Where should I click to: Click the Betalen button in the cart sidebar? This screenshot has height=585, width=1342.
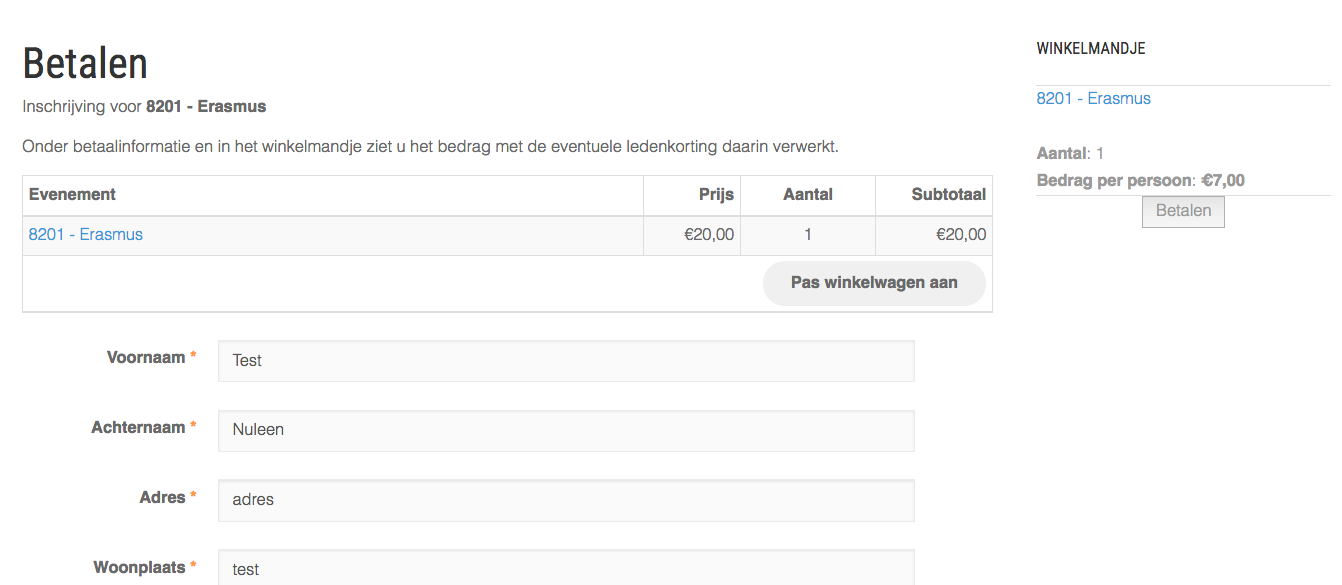click(x=1183, y=211)
